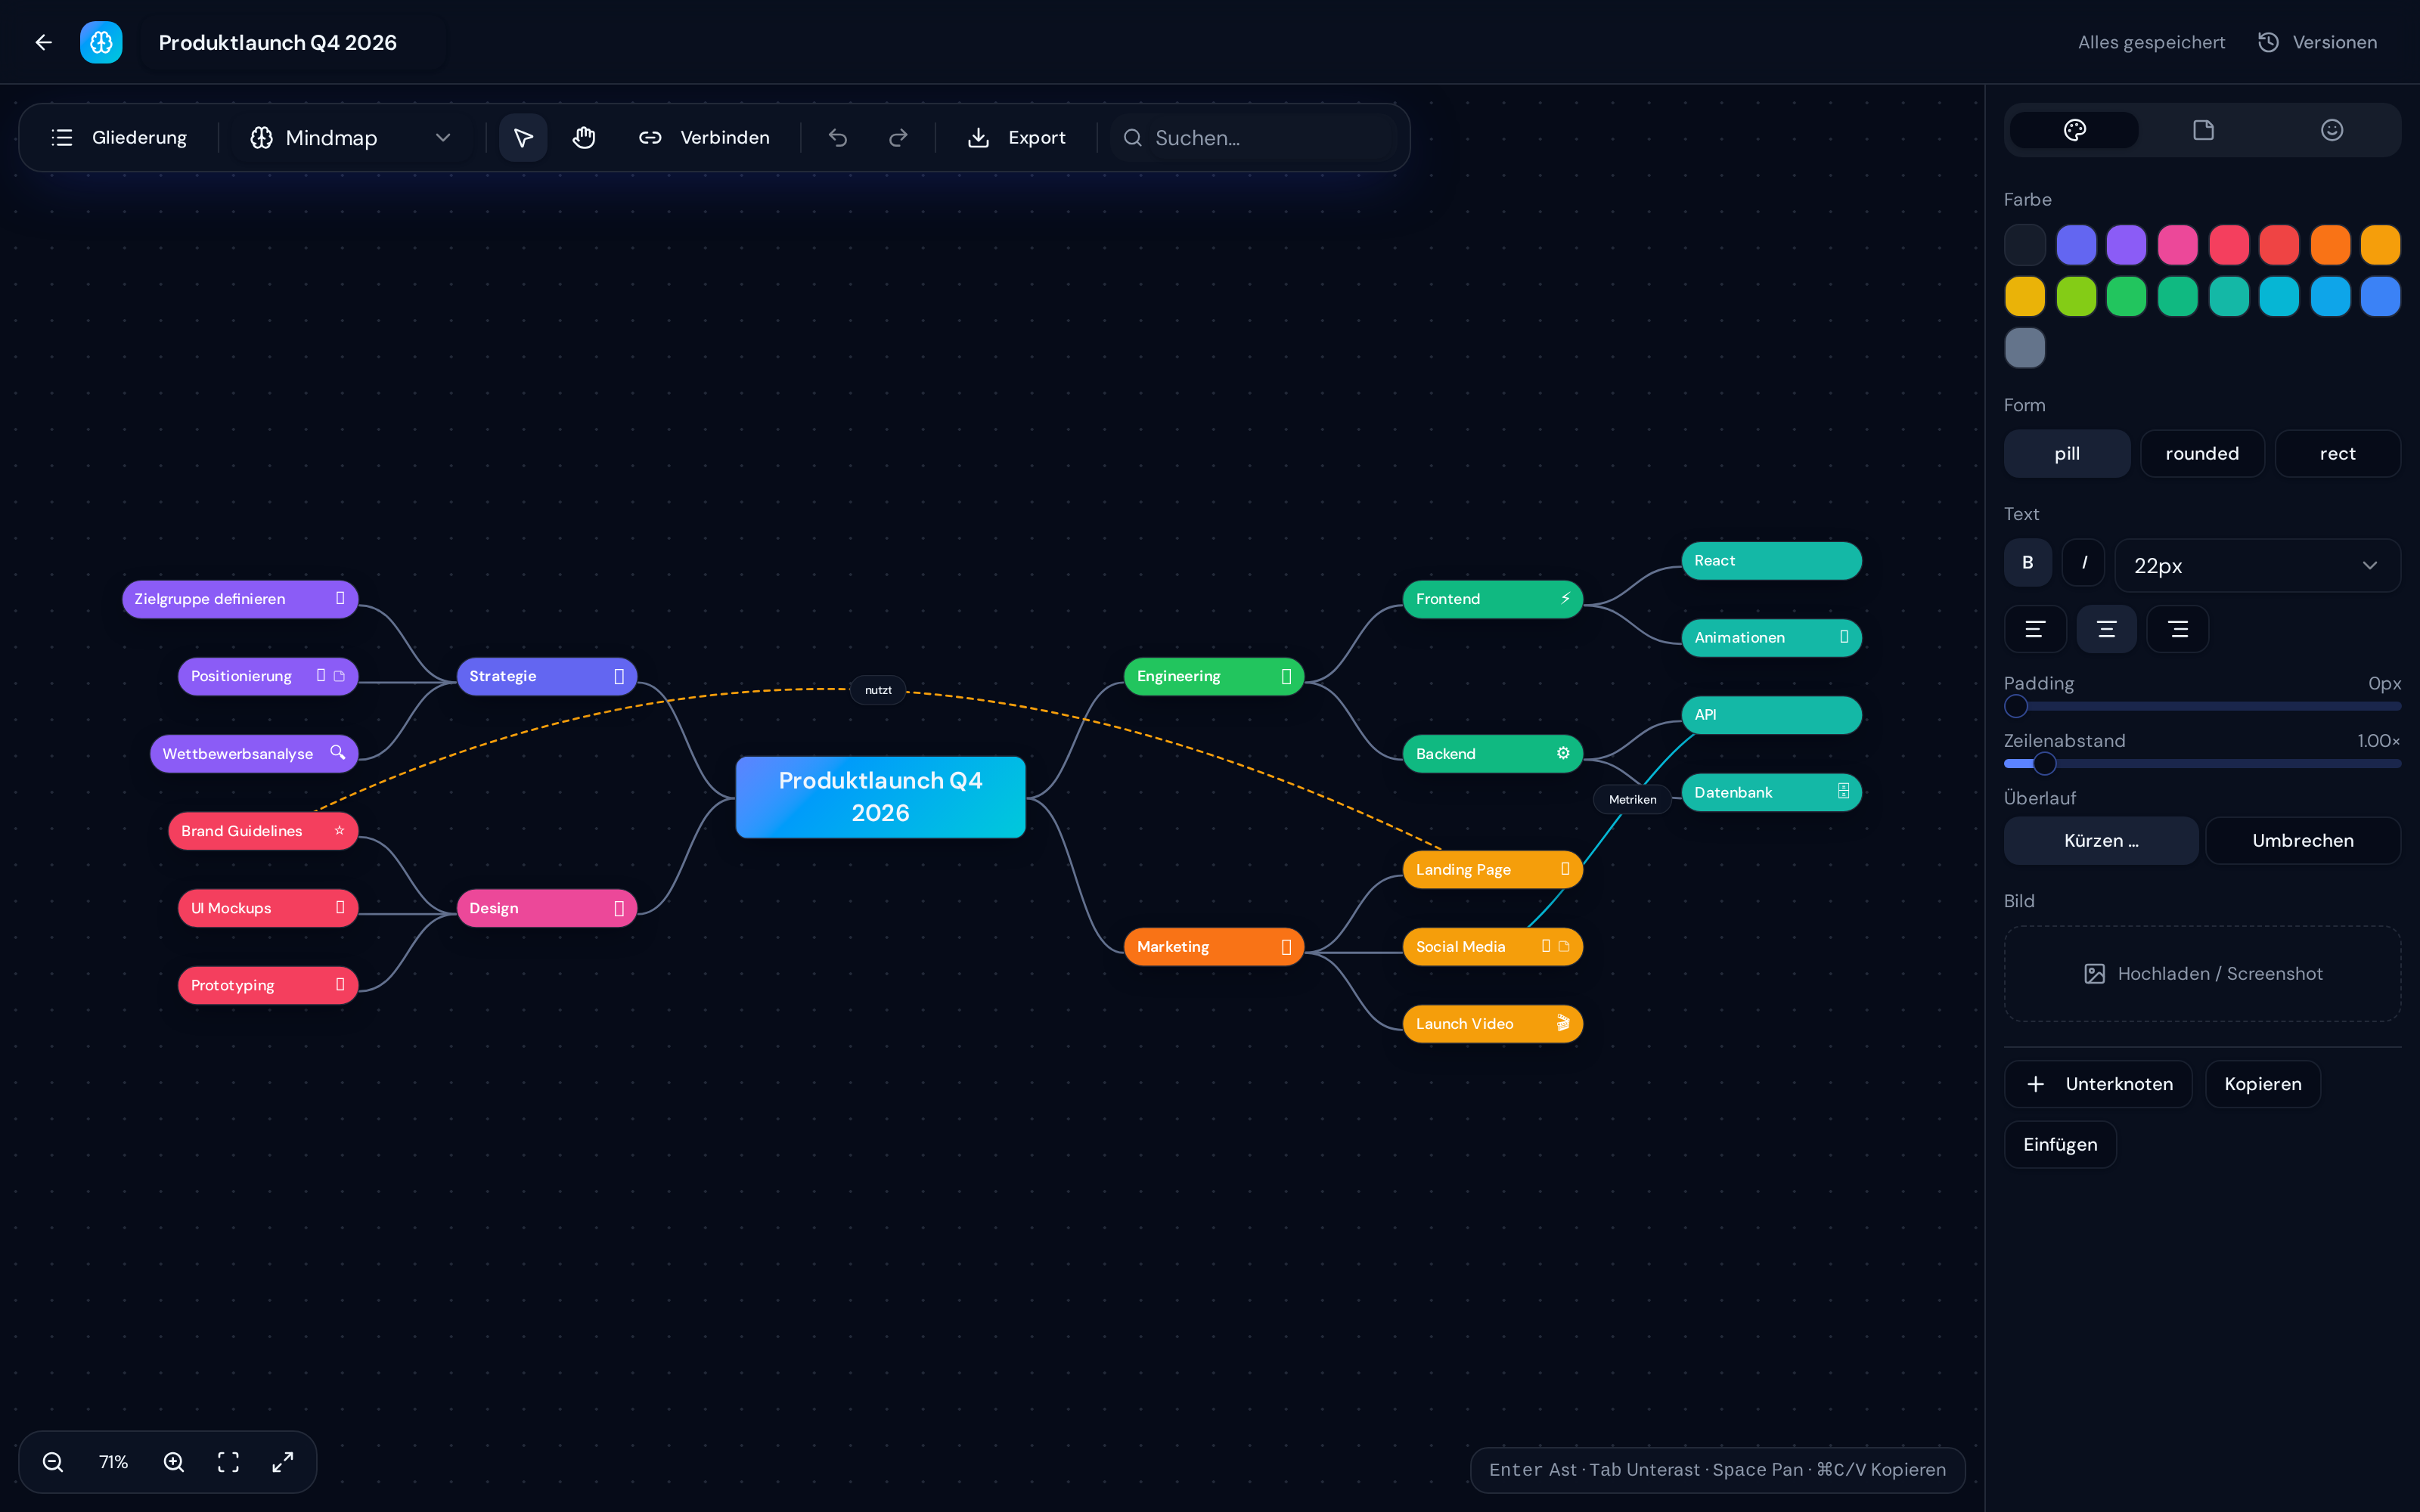This screenshot has height=1512, width=2420.
Task: Align node text right
Action: (x=2178, y=629)
